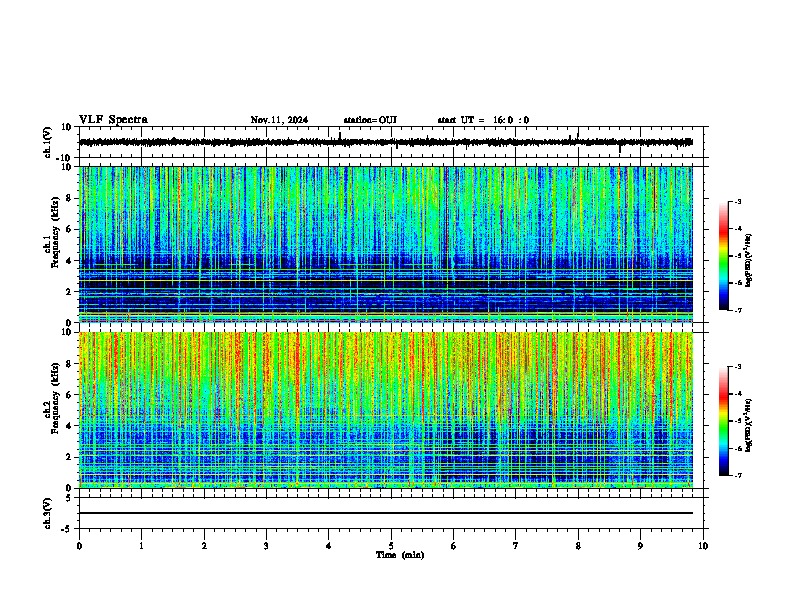
Task: Click time-axis tick label '2' at the bottom
Action: pyautogui.click(x=204, y=546)
